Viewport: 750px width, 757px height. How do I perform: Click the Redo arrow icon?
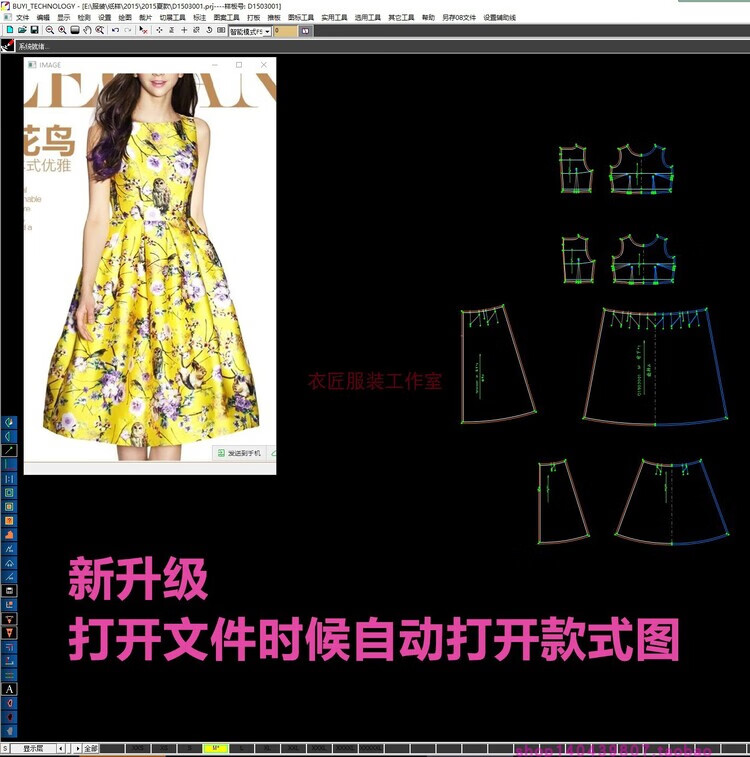(x=127, y=30)
